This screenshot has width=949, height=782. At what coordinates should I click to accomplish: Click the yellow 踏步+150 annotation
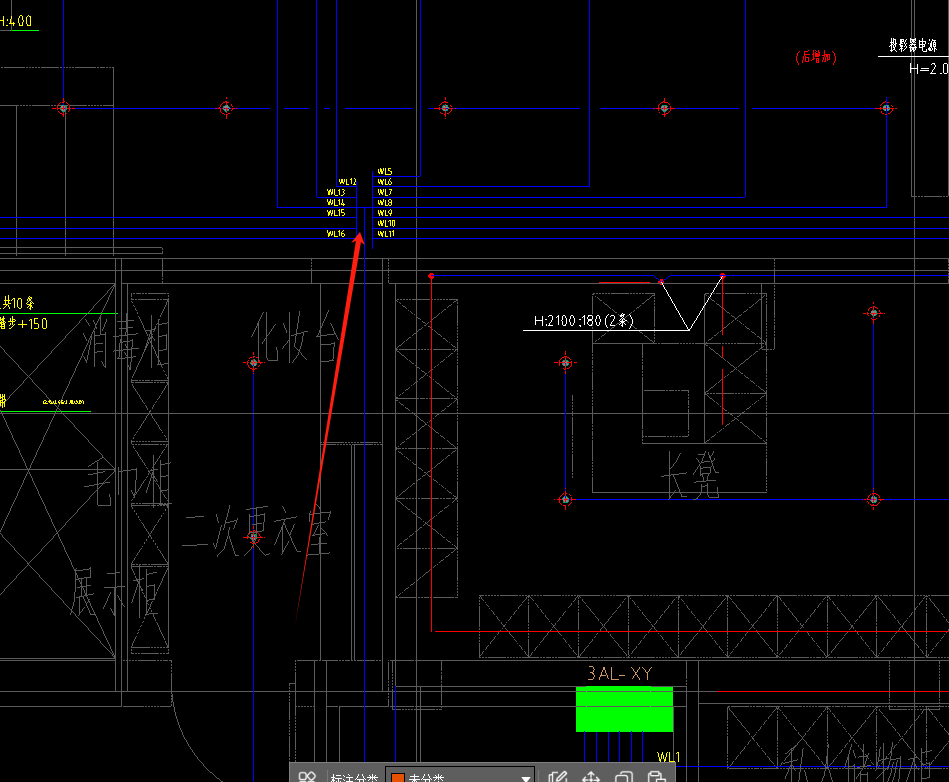24,324
